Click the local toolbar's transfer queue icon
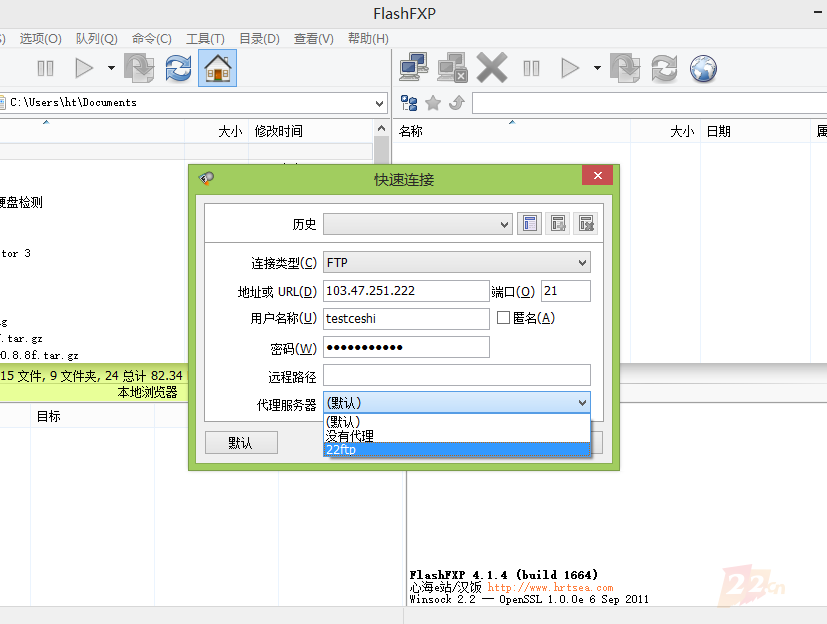 tap(139, 68)
